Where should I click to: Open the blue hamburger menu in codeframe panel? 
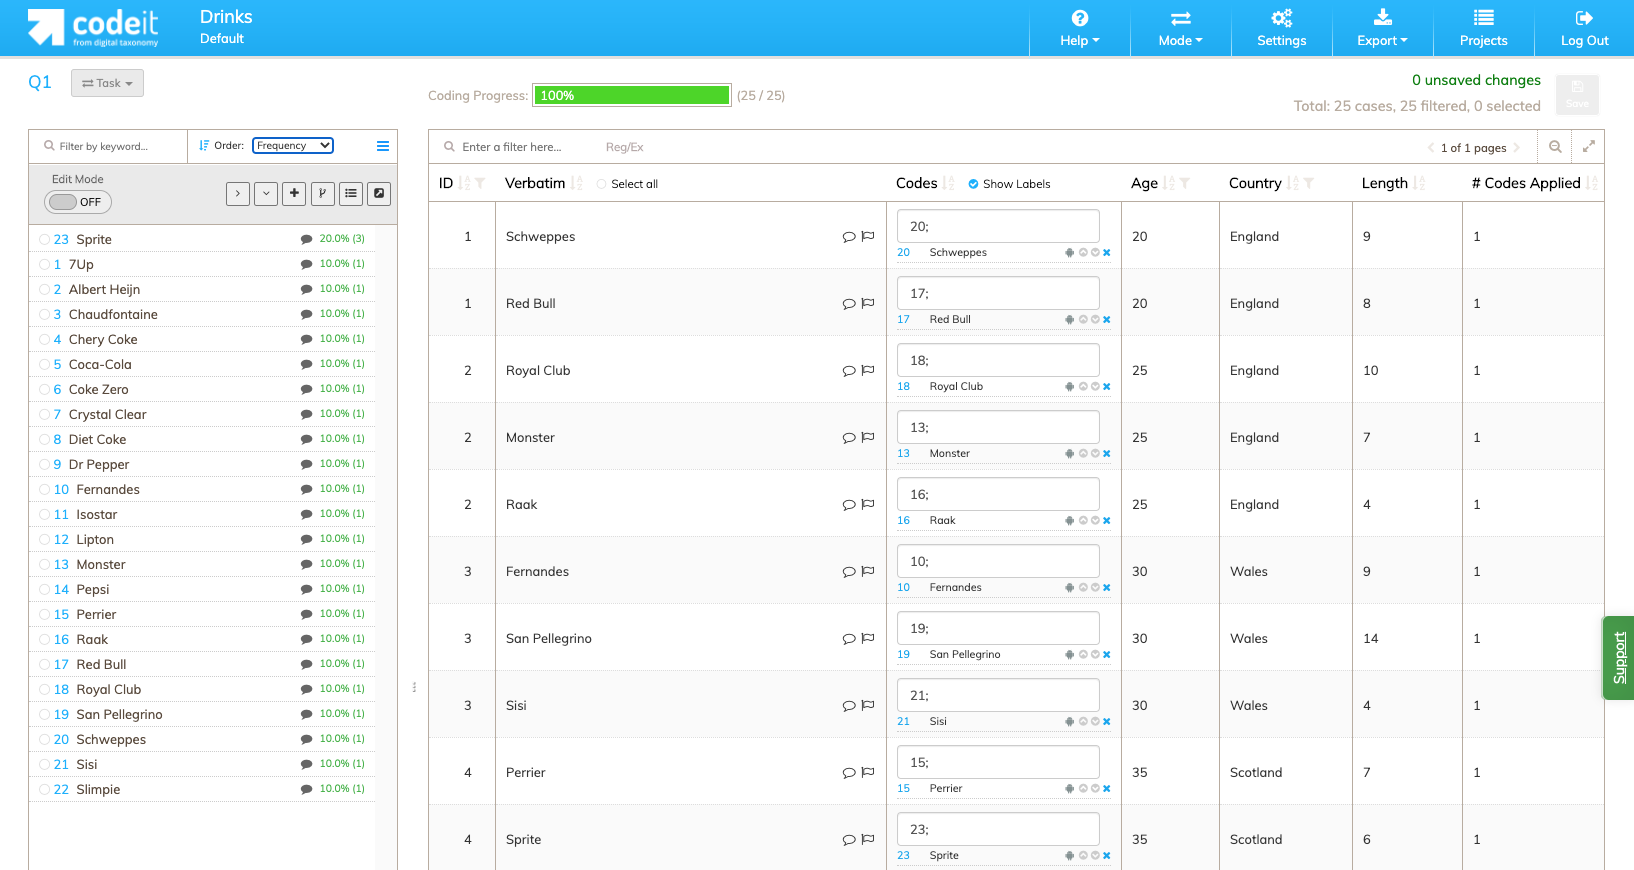coord(383,146)
